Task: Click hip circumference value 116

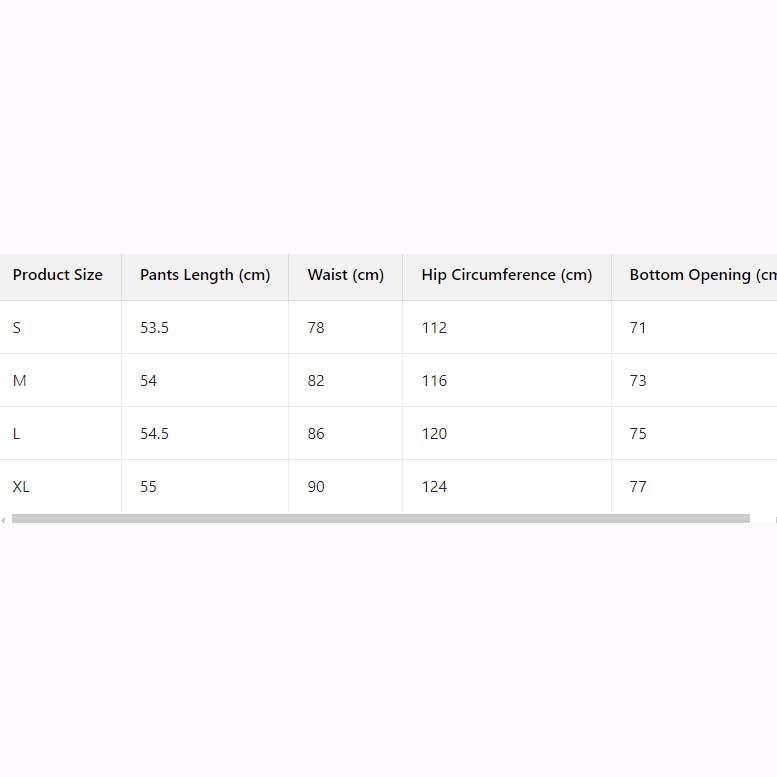Action: click(x=434, y=381)
